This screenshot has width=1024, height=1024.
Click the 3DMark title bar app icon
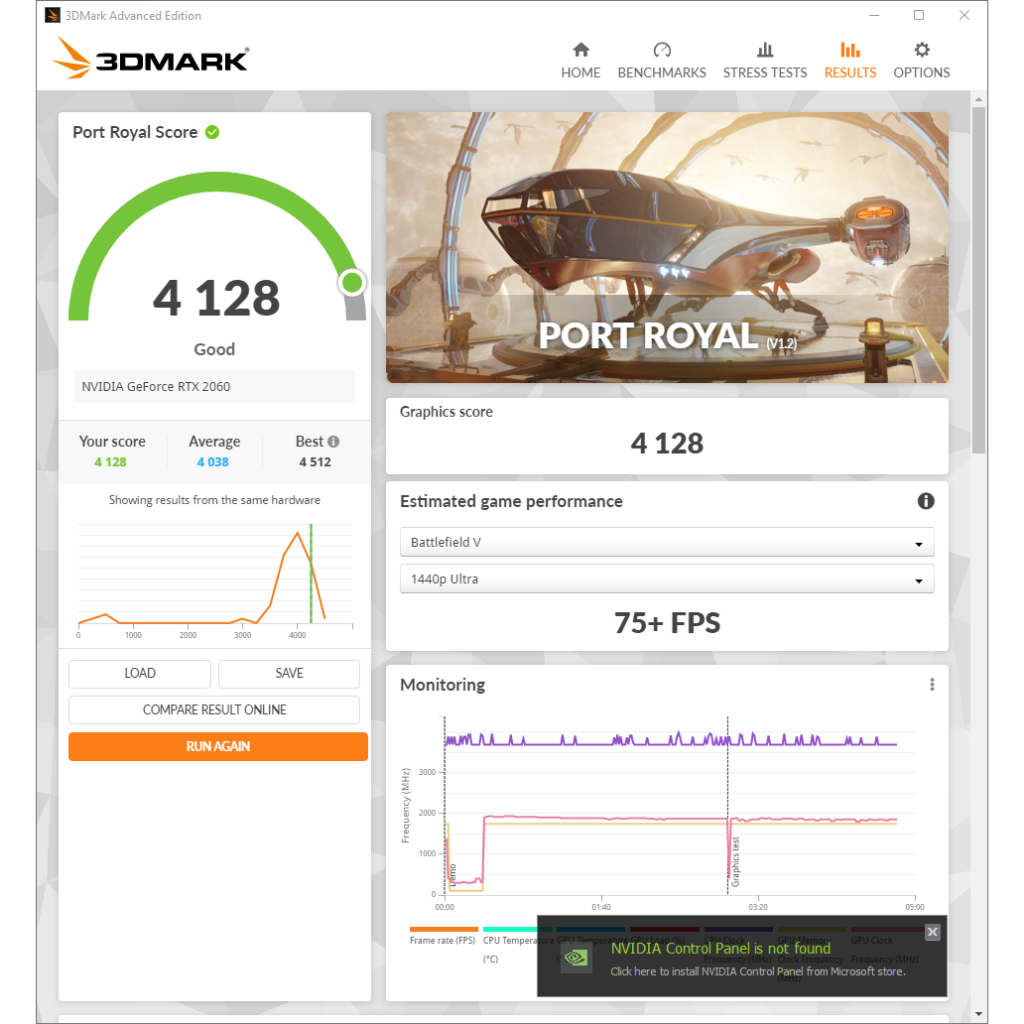coord(52,15)
